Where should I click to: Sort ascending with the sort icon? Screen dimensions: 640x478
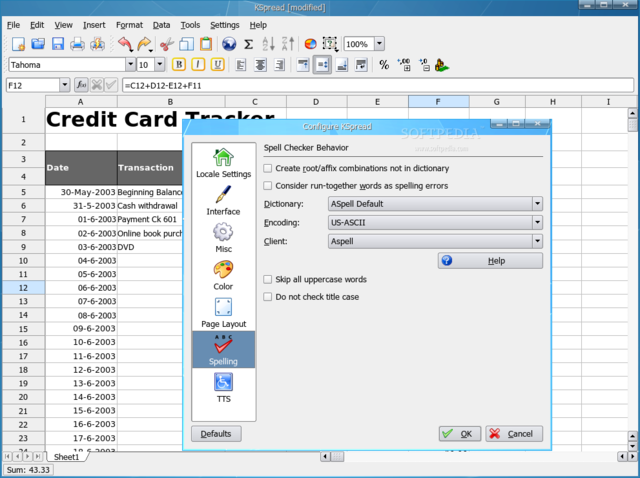268,44
